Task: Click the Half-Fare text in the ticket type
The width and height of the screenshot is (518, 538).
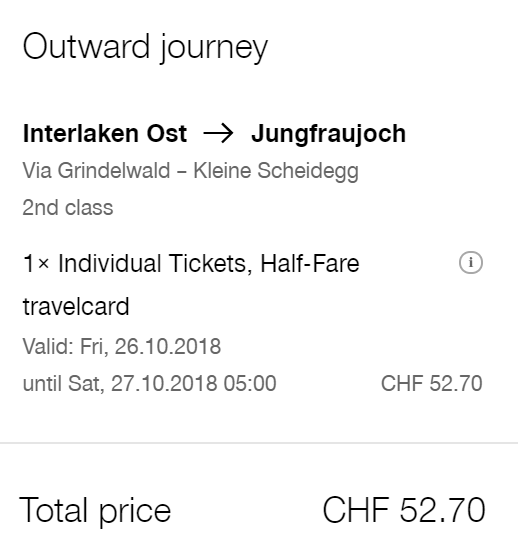Action: click(x=310, y=264)
